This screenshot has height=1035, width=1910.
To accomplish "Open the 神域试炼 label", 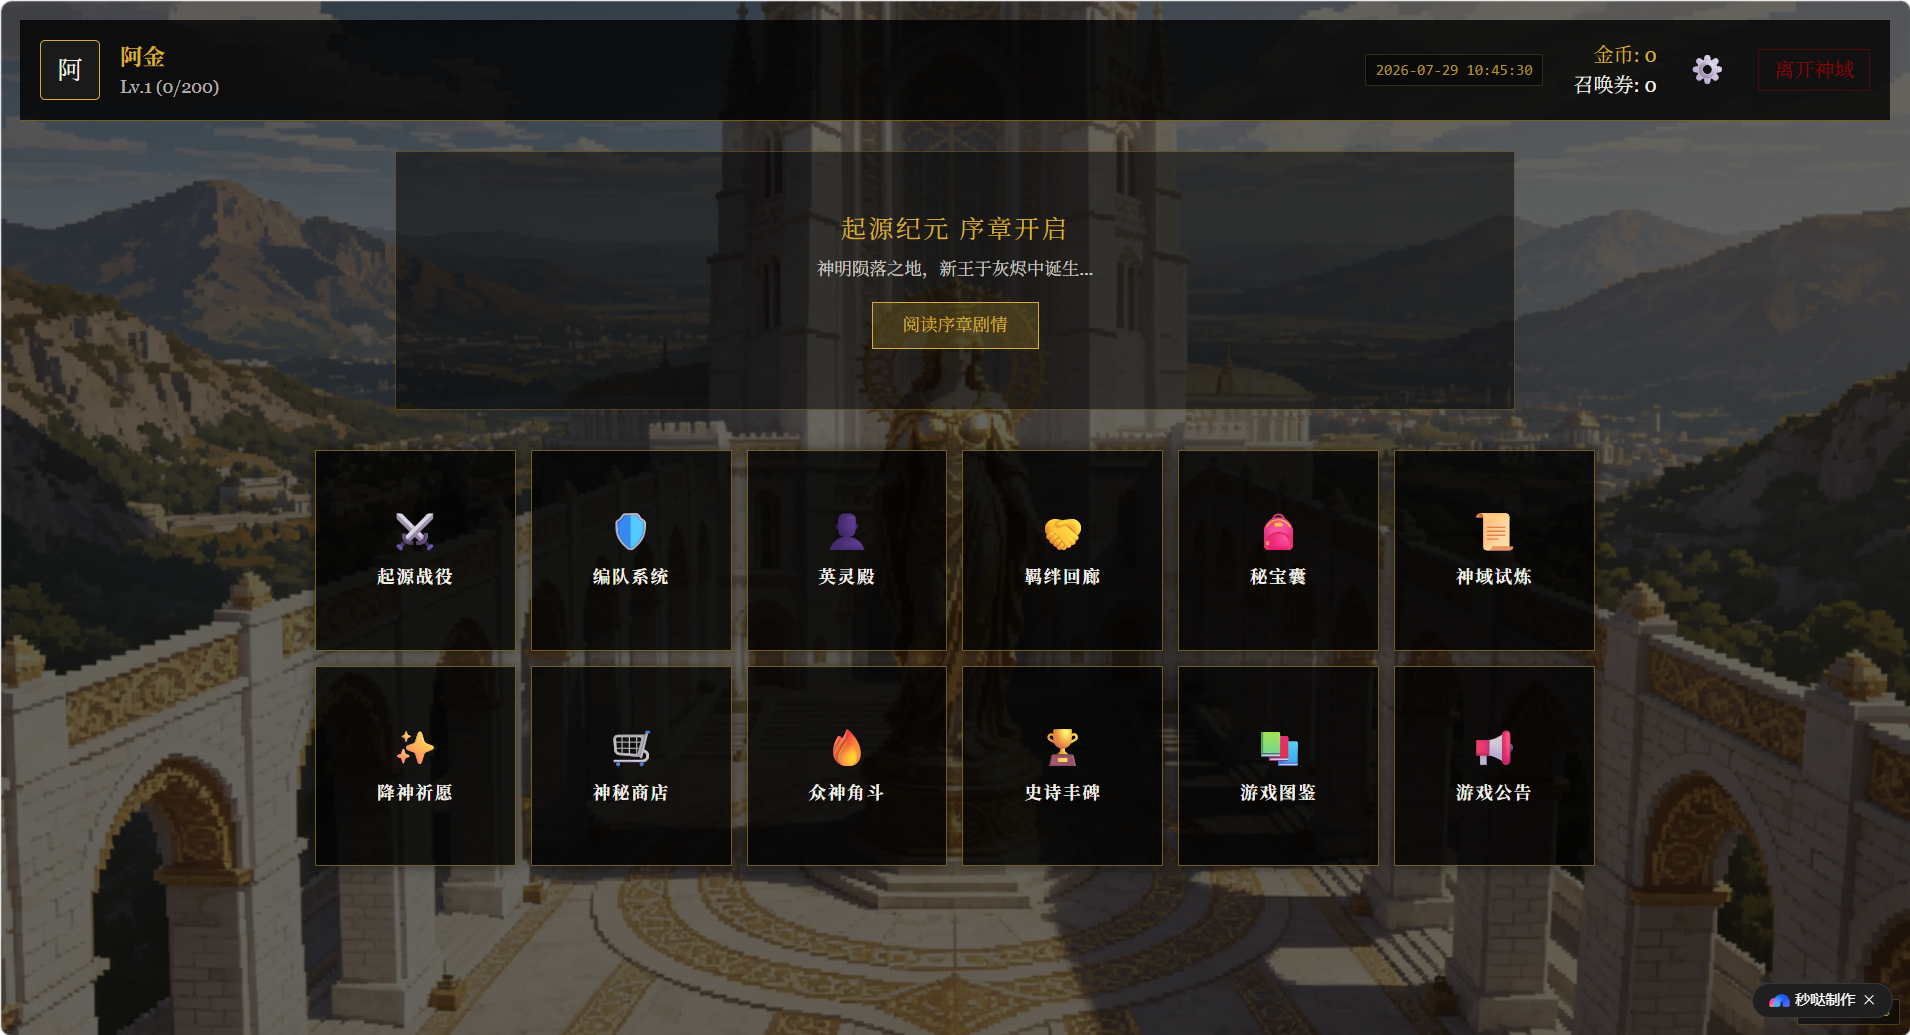I will click(1494, 577).
